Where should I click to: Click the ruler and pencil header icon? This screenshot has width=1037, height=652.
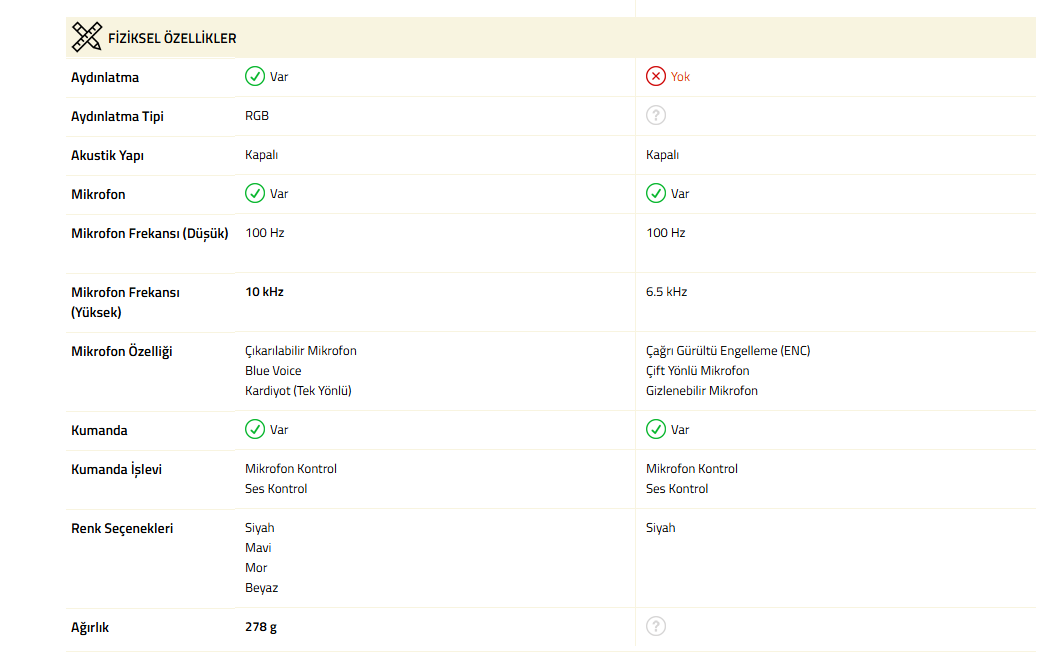point(87,38)
